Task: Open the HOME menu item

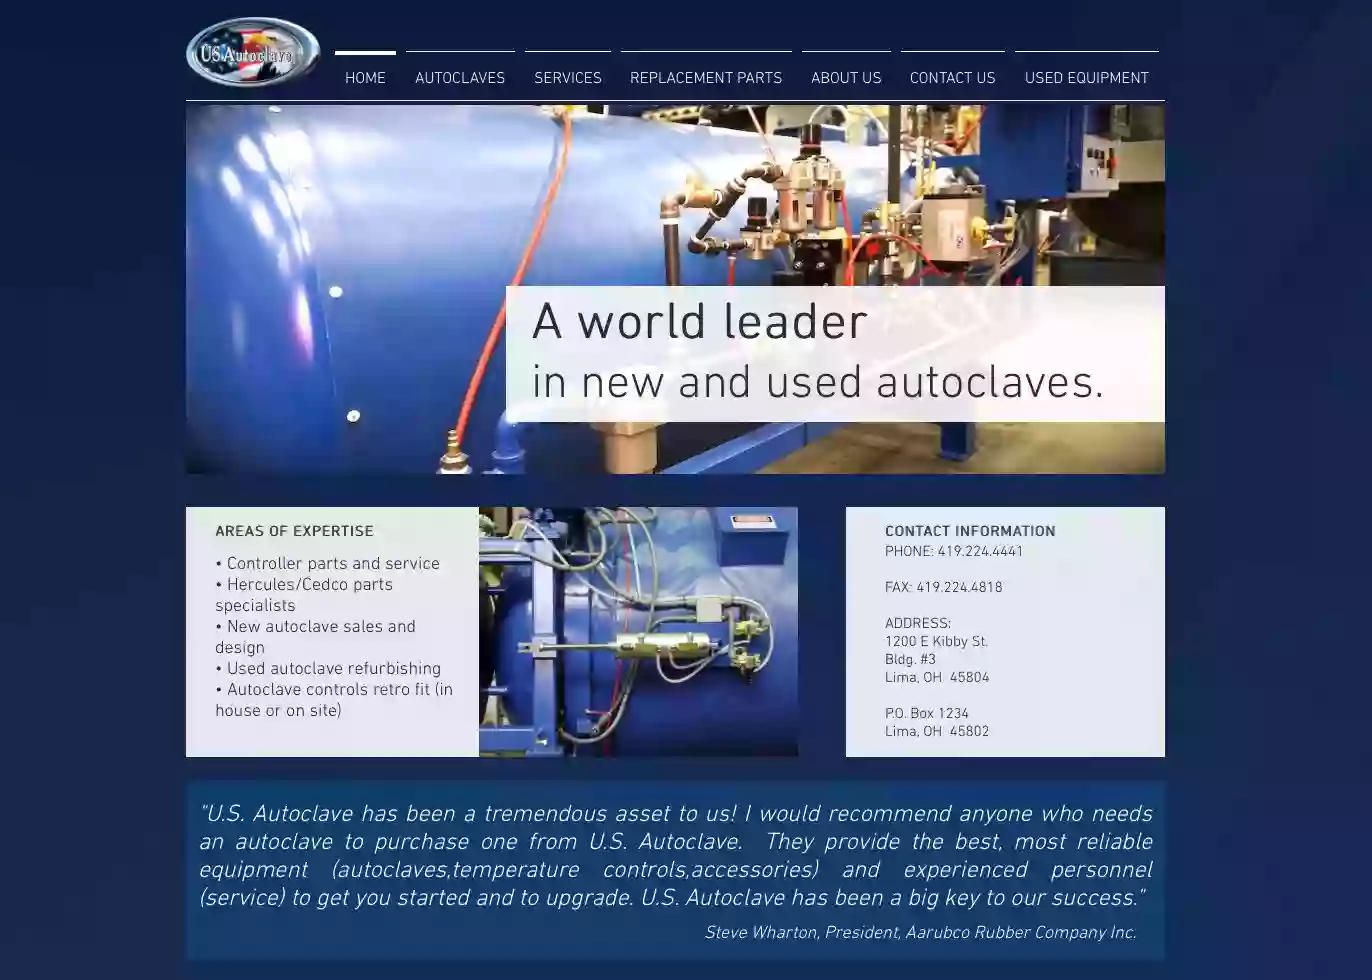Action: [x=365, y=77]
